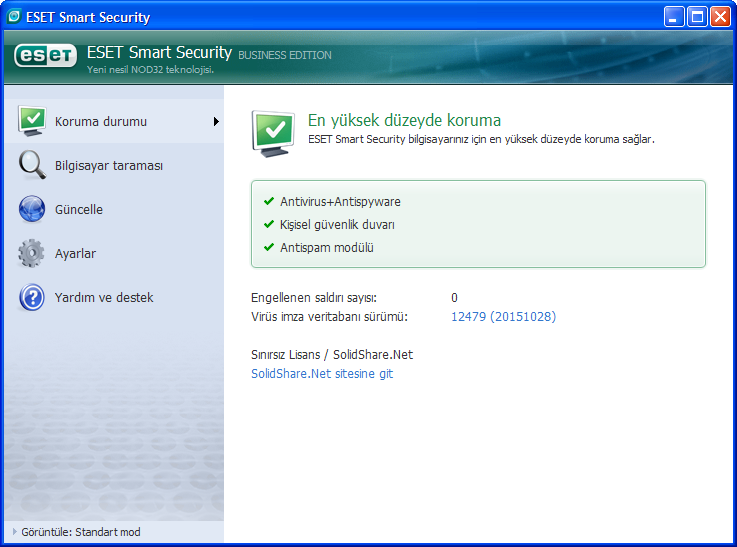Click the Yardım ve destek question icon
The image size is (737, 547).
point(32,297)
